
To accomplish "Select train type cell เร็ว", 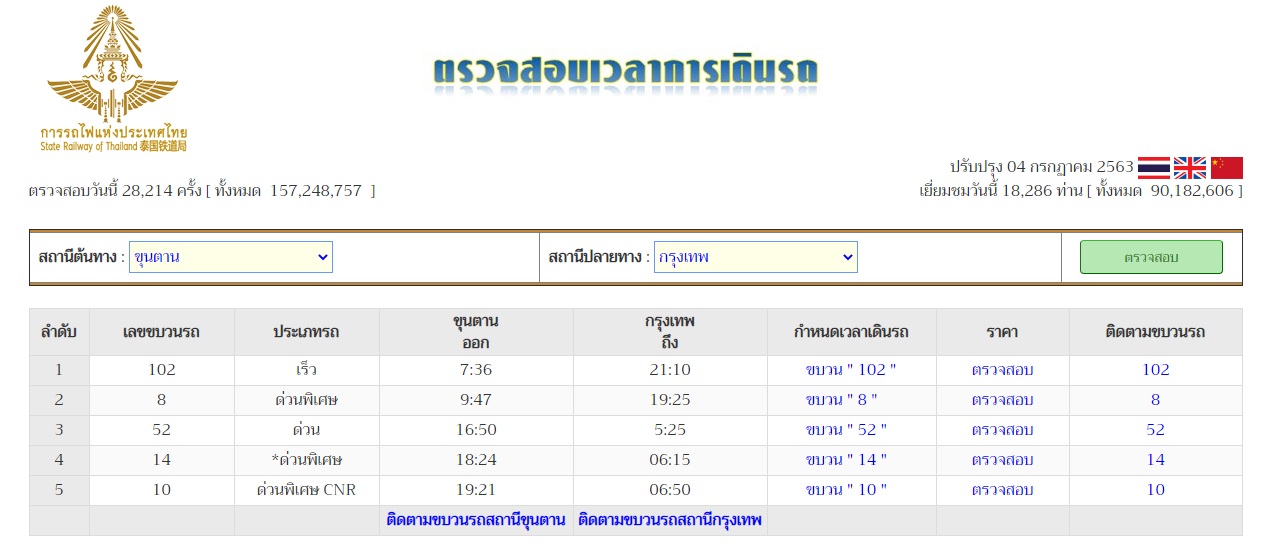I will tap(306, 370).
